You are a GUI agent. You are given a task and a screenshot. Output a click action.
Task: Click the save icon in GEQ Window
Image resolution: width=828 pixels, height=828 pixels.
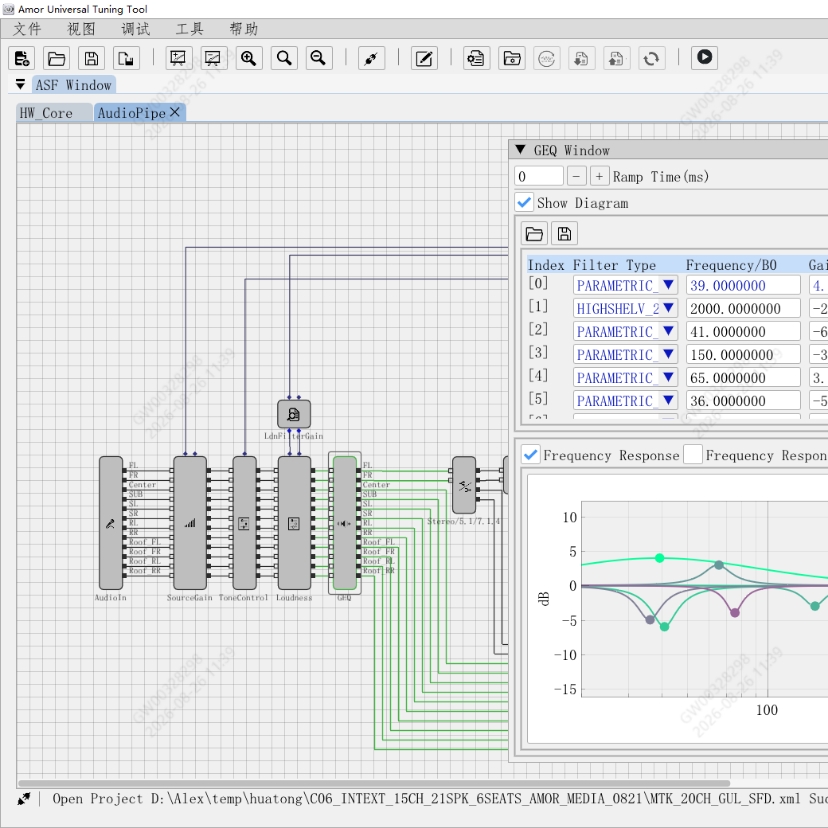point(564,233)
